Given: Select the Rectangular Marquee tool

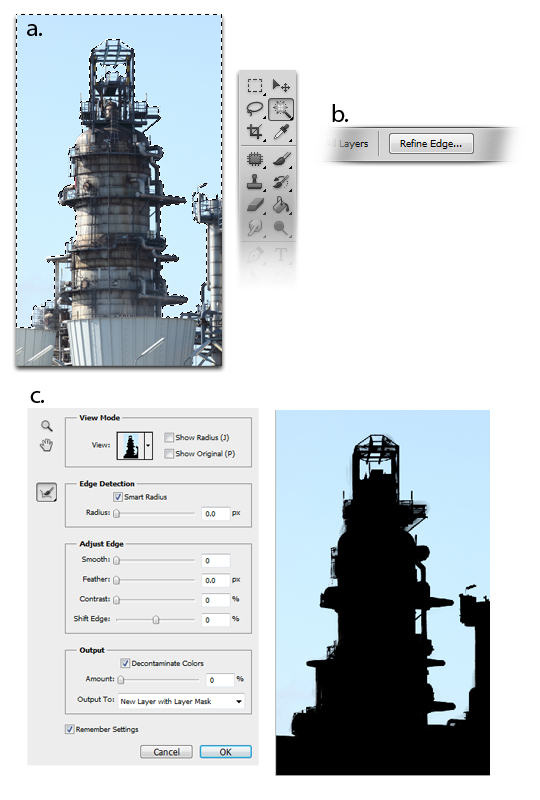Looking at the screenshot, I should [255, 85].
